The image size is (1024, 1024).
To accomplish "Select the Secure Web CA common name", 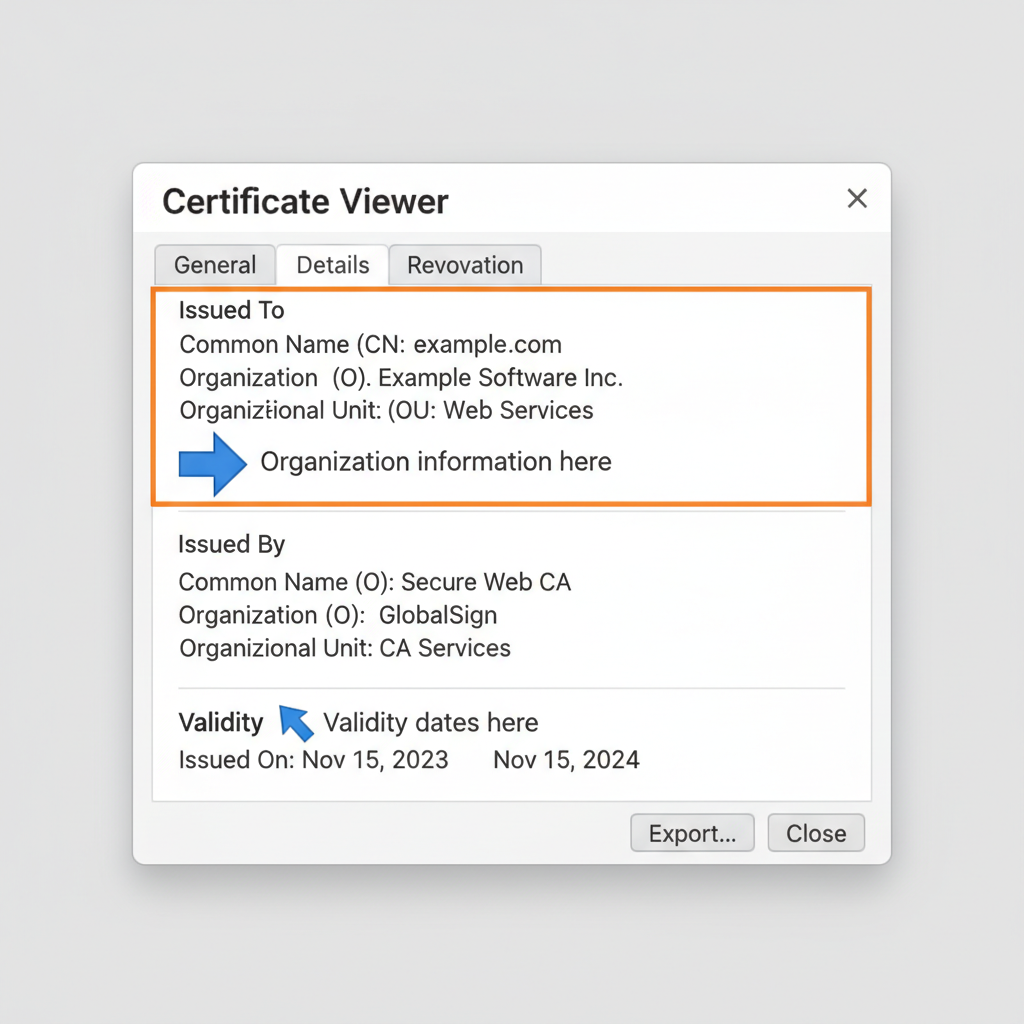I will coord(374,581).
